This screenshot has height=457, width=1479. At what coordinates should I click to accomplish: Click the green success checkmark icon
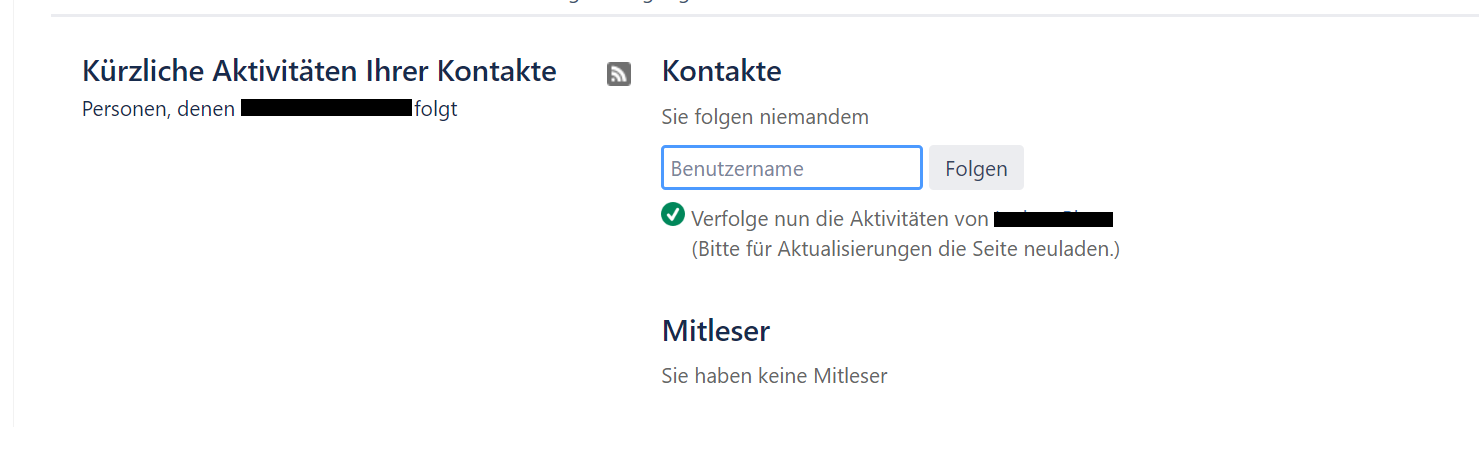(x=673, y=214)
